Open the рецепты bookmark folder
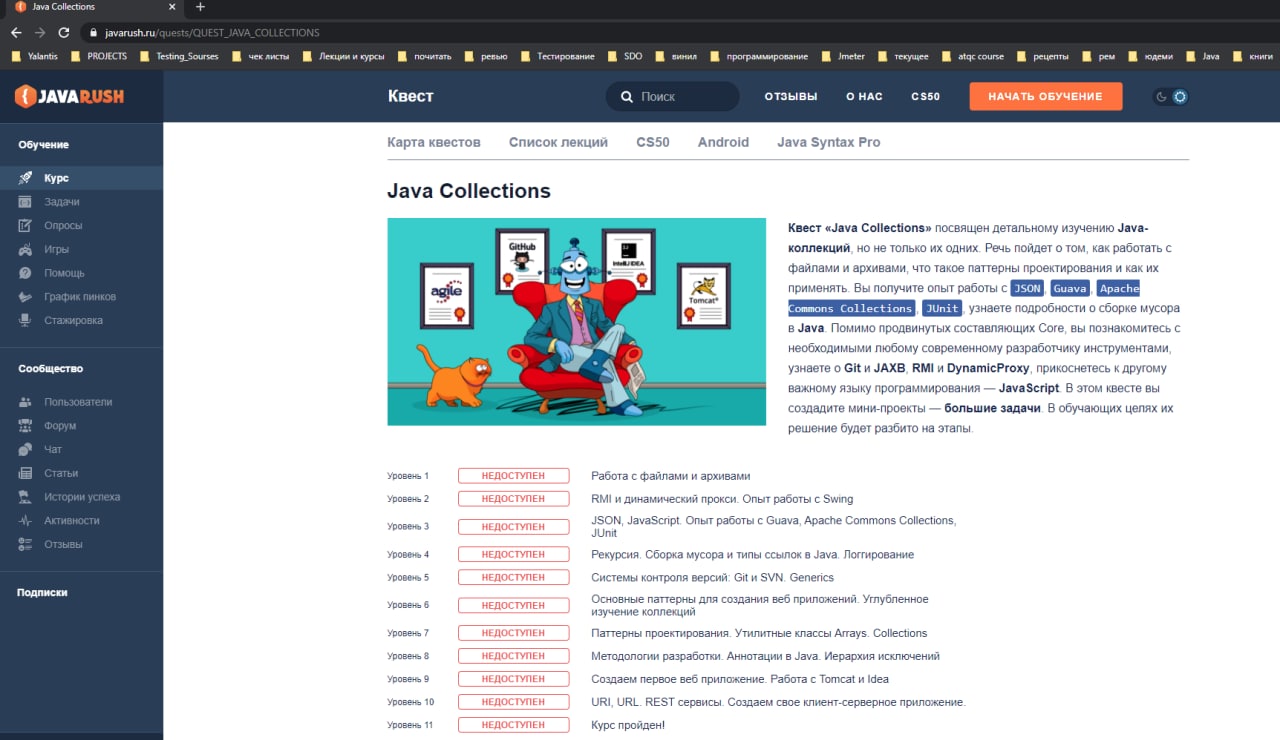The image size is (1280, 740). pos(1042,56)
